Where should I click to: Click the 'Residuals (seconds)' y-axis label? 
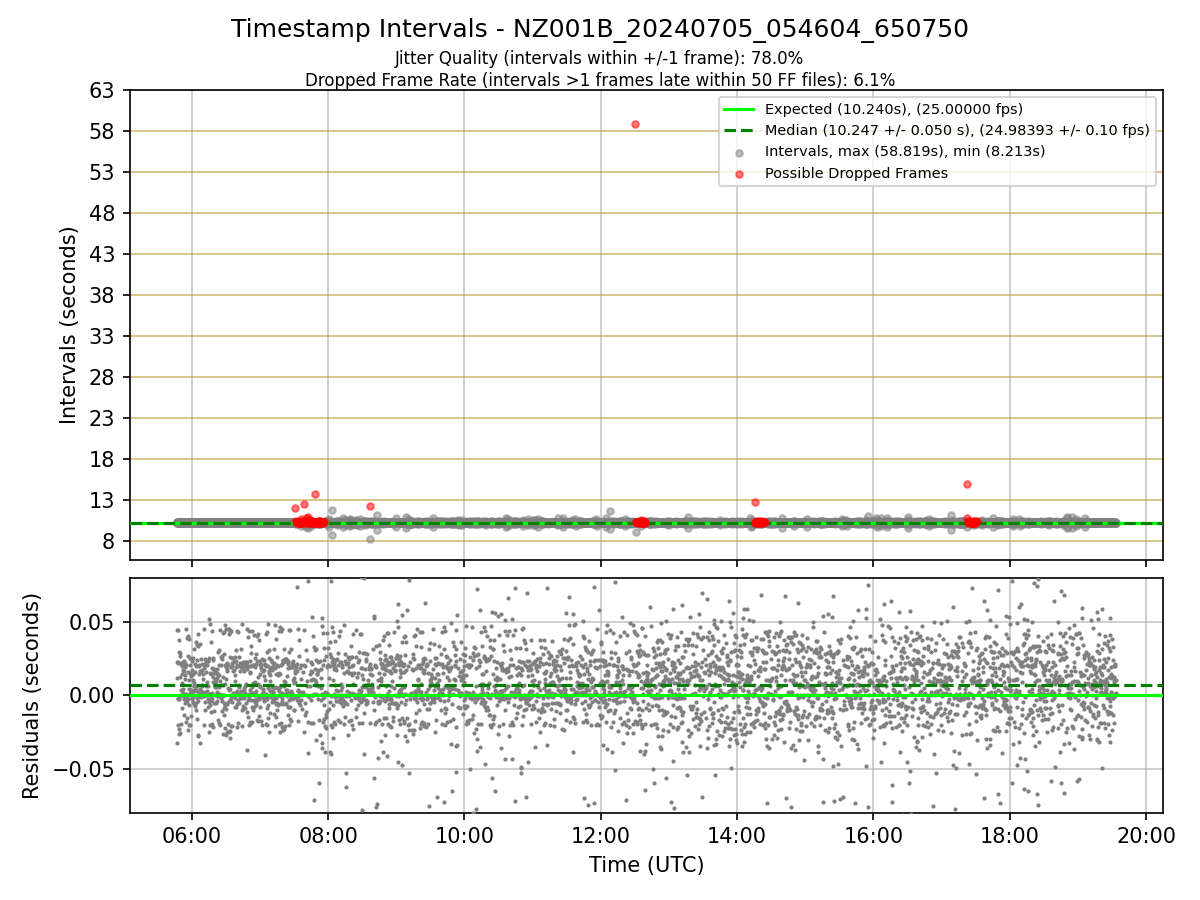32,696
